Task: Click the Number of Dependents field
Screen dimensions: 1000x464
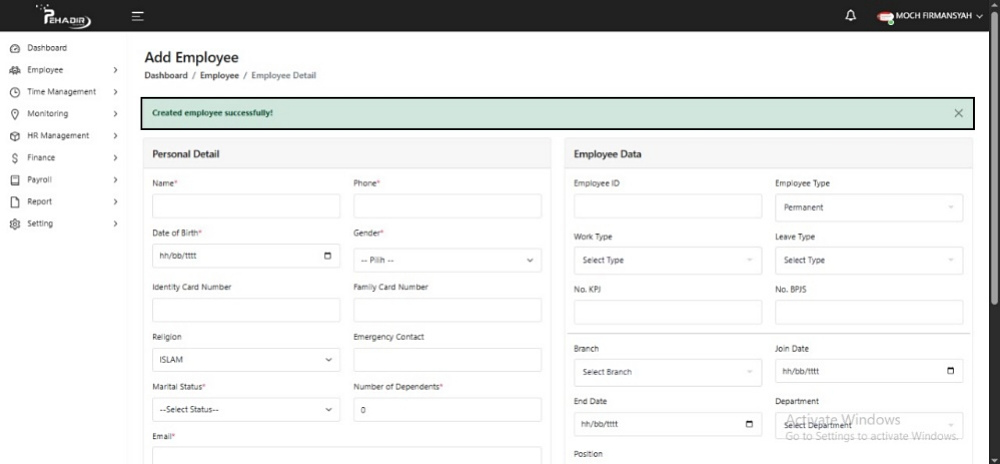Action: (447, 410)
